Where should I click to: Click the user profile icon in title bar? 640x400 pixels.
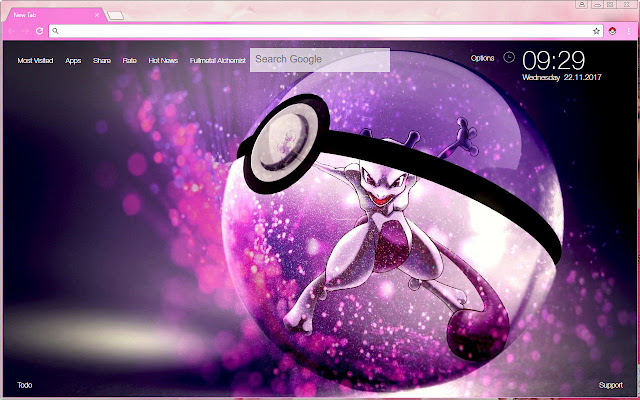pos(582,4)
